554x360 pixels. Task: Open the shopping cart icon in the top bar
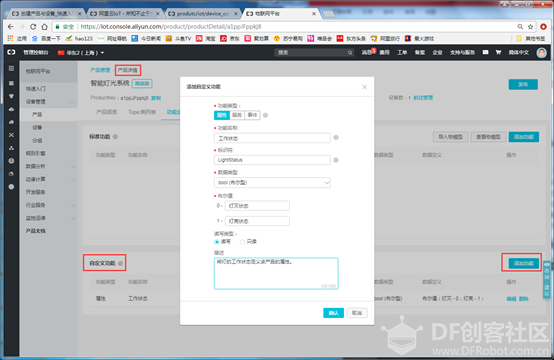click(498, 52)
